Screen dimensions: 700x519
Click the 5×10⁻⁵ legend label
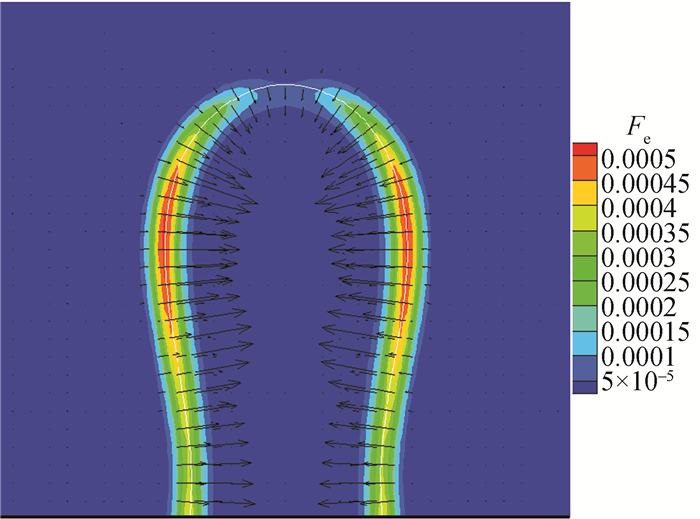tap(638, 382)
